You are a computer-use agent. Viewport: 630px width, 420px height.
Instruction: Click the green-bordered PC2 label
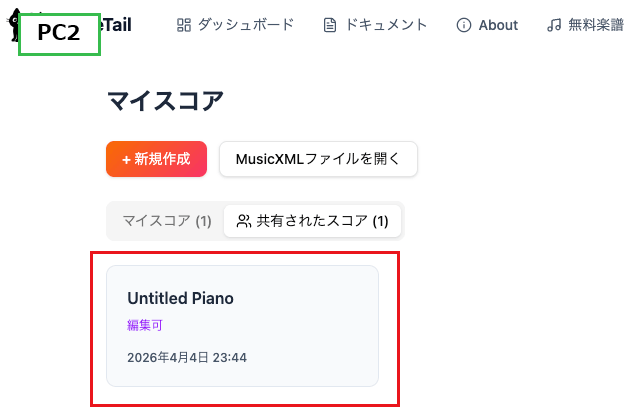coord(58,33)
